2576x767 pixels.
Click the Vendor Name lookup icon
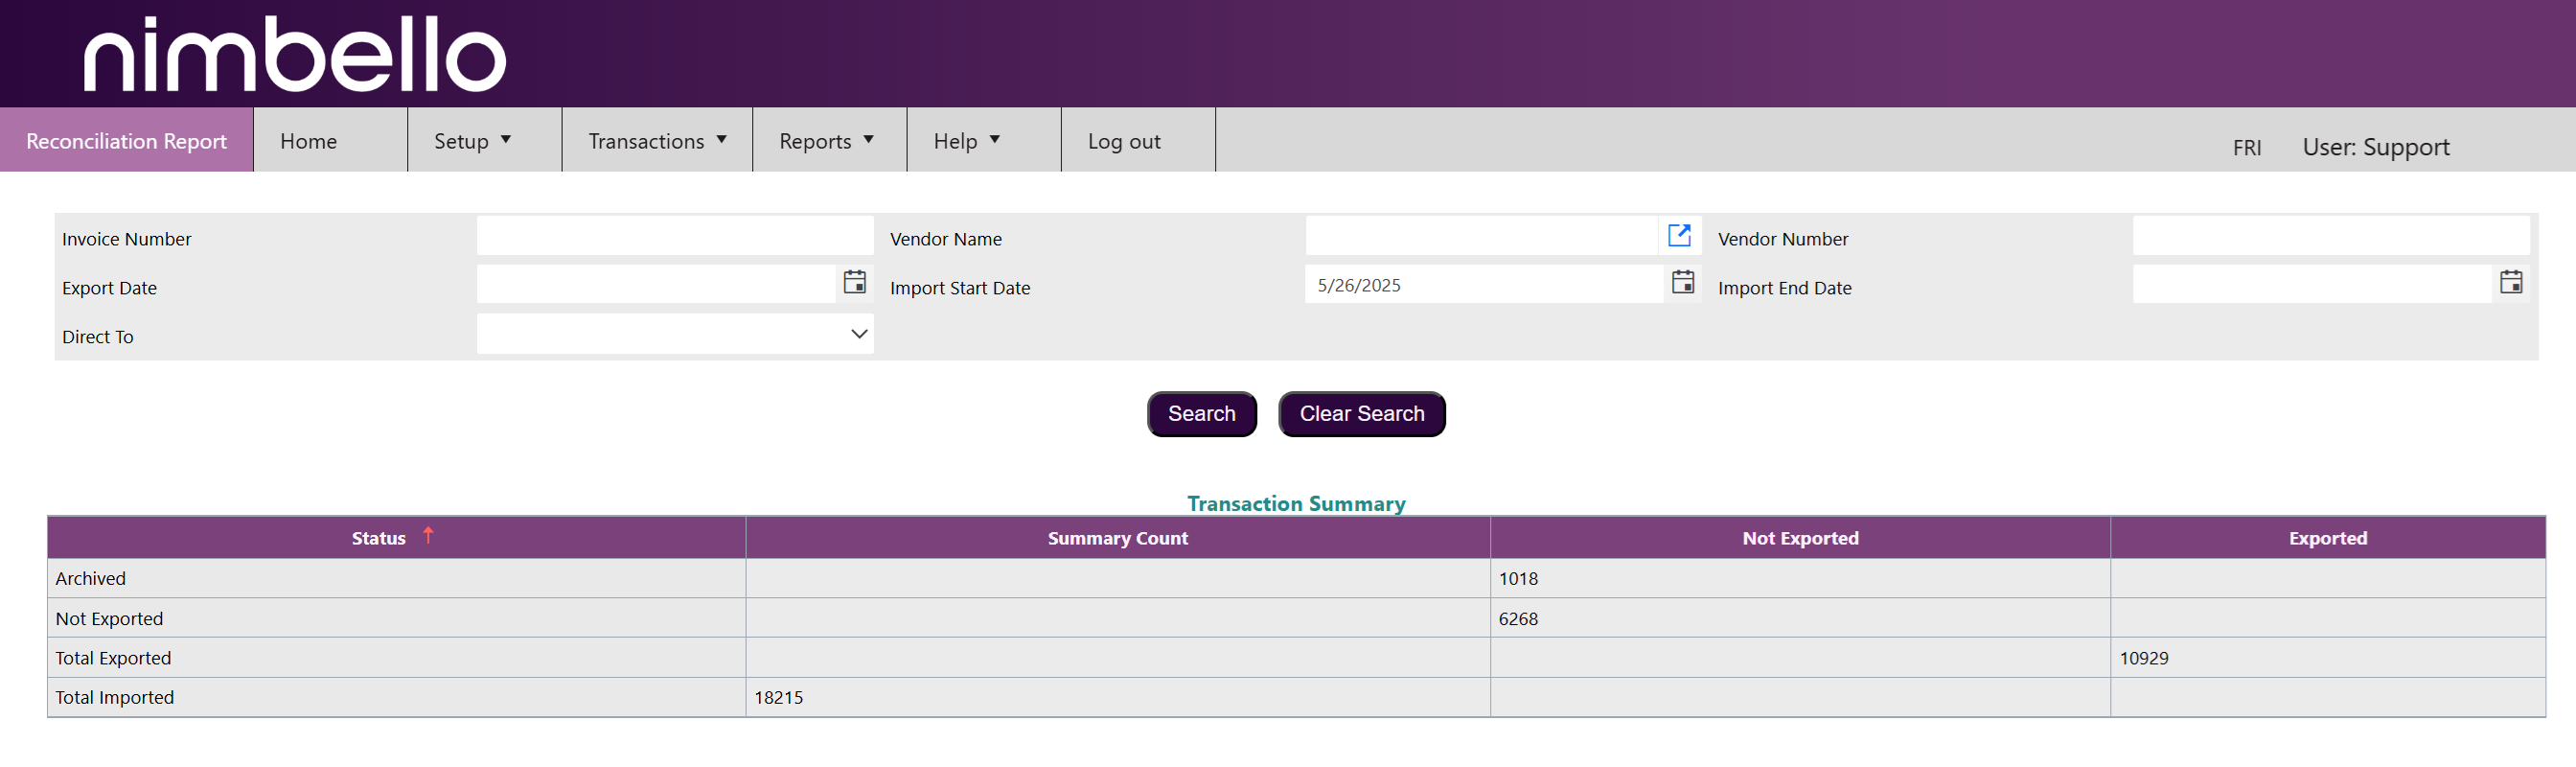(x=1679, y=235)
